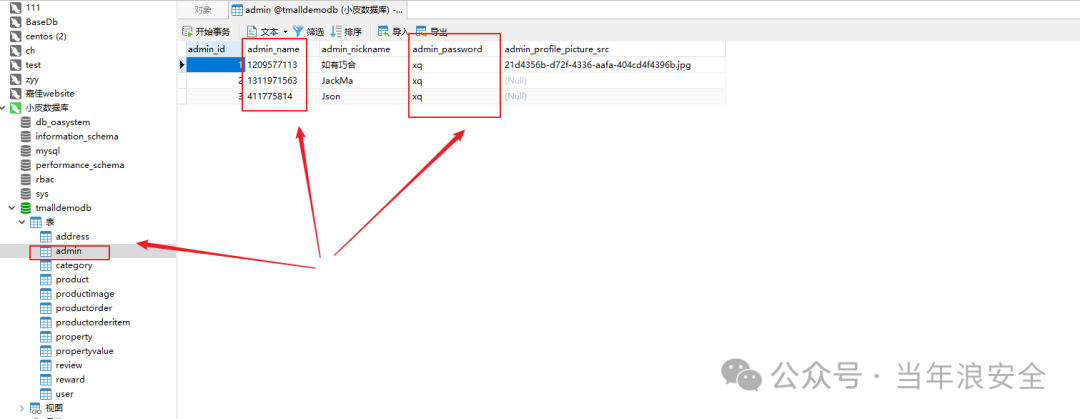Open the propertyvalue table
Screen dimensions: 1080x419
coord(85,351)
